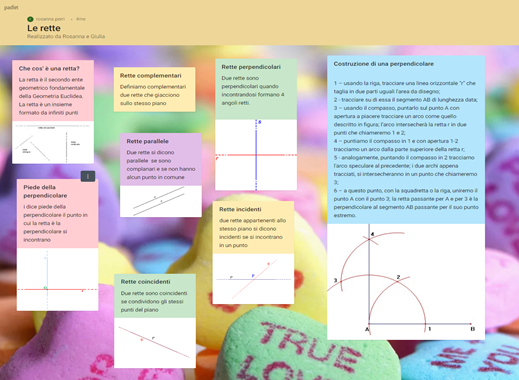Click the Costruzione instructions body text

pyautogui.click(x=406, y=149)
